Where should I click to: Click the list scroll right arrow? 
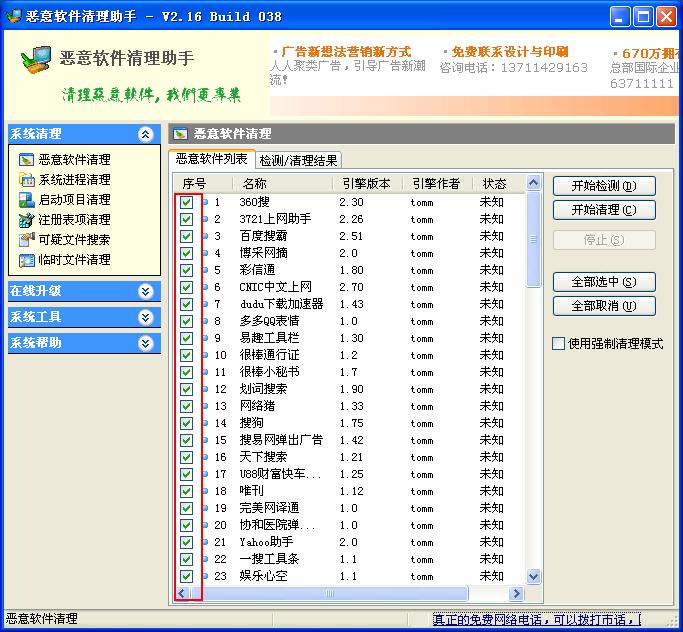click(517, 593)
